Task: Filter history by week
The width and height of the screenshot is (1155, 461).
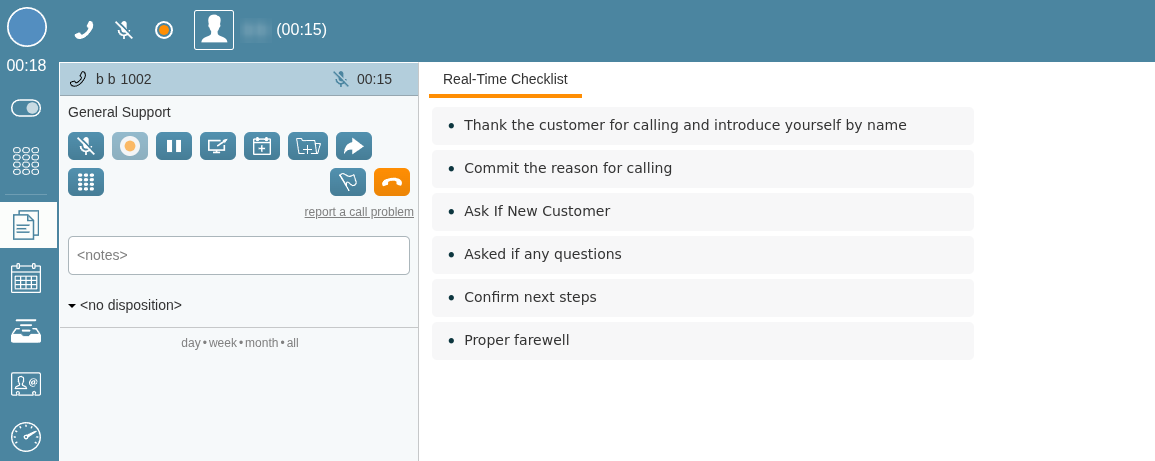Action: click(223, 343)
